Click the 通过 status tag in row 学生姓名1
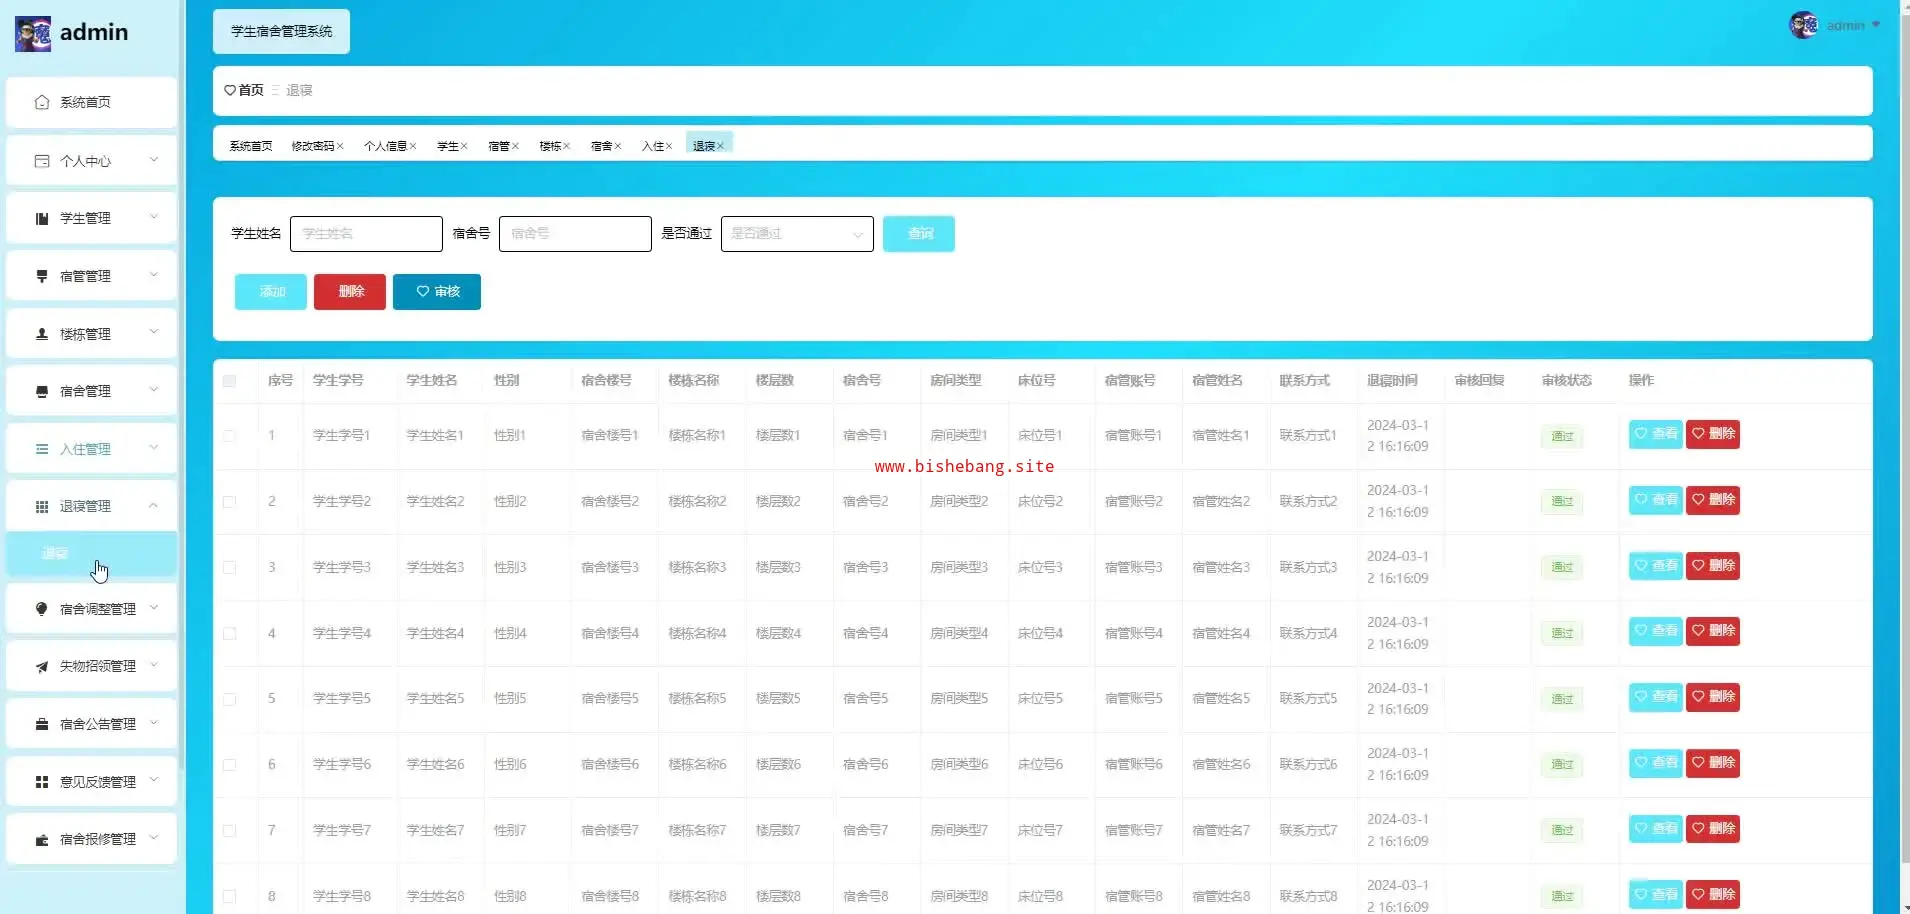Viewport: 1910px width, 914px height. [1562, 436]
